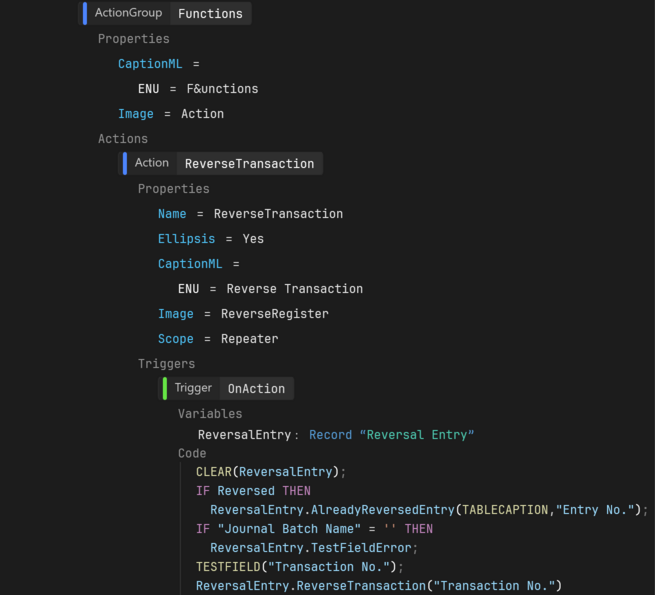Click 'ENU = Reverse Transaction' caption value
655x595 pixels.
tap(270, 289)
